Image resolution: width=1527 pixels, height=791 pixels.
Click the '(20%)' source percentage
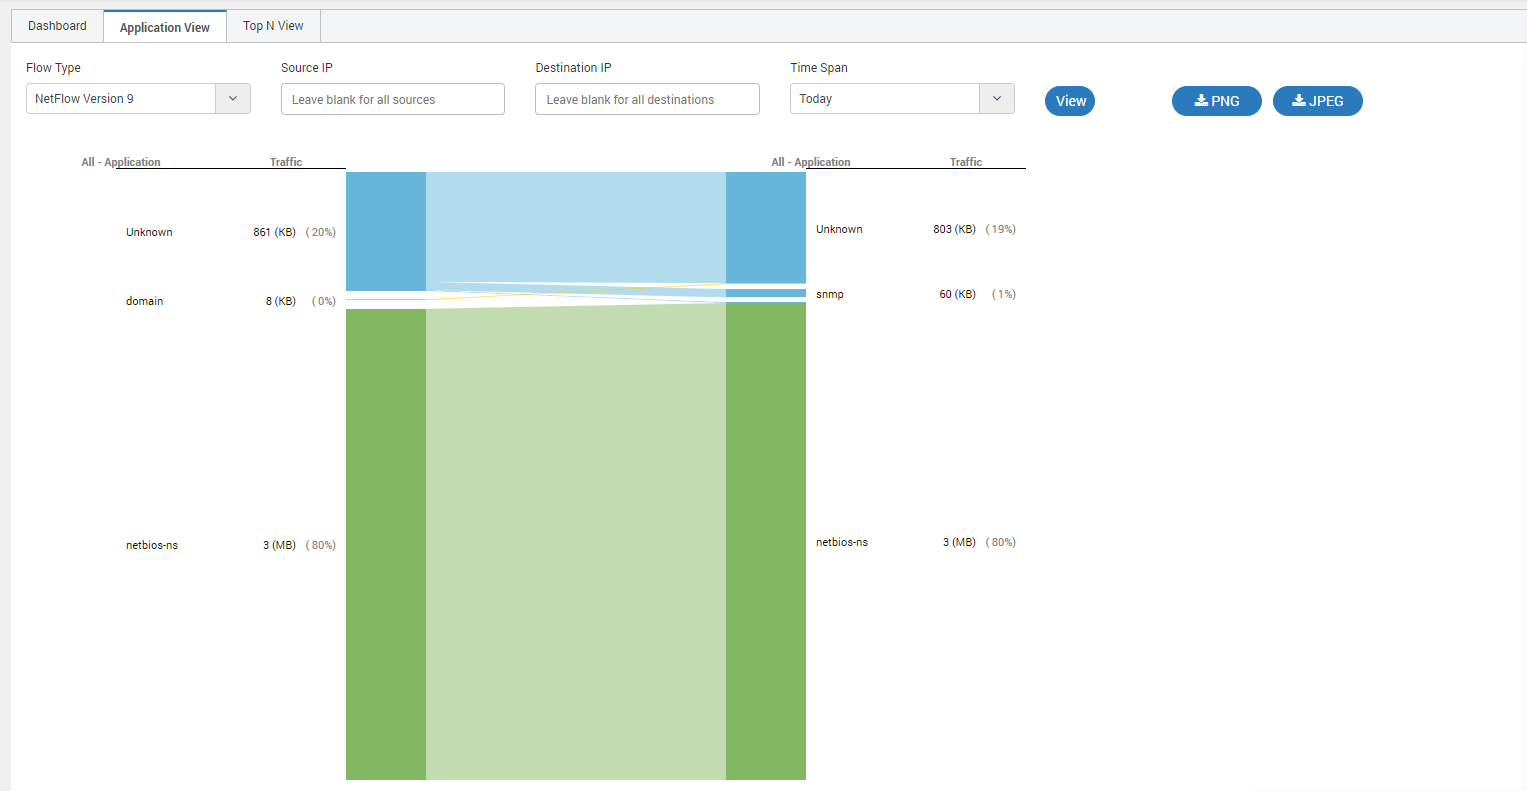coord(321,232)
